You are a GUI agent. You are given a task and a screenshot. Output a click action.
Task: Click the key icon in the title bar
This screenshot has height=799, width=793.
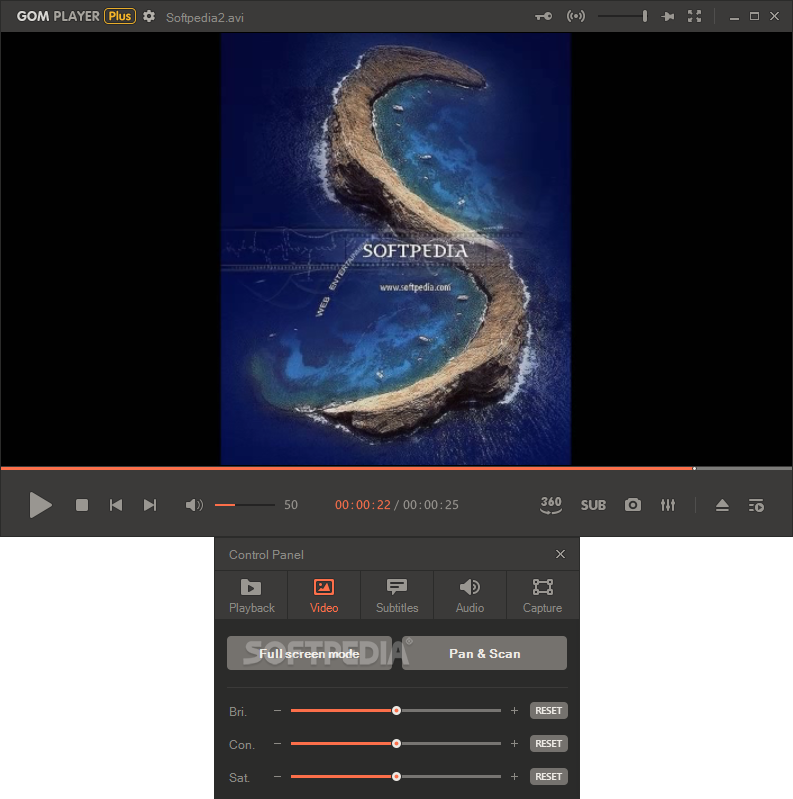543,16
